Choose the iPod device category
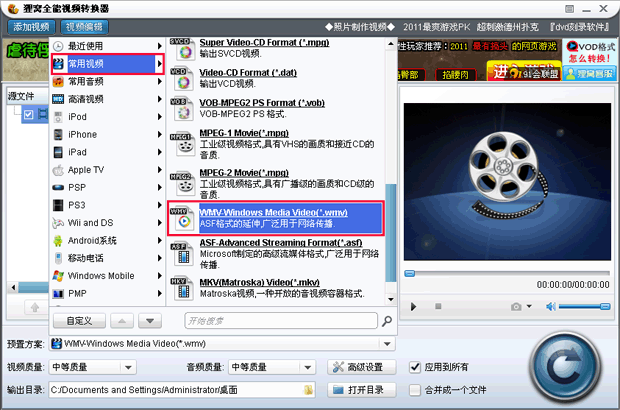The height and width of the screenshot is (410, 620). point(107,117)
